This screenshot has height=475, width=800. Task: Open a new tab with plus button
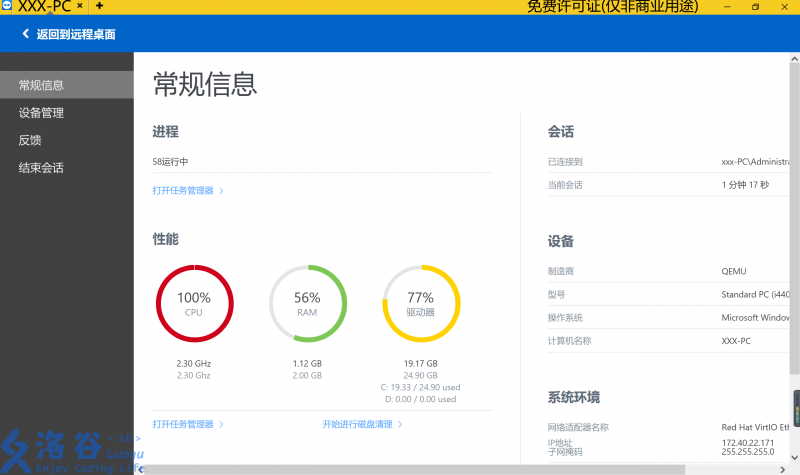(x=99, y=6)
